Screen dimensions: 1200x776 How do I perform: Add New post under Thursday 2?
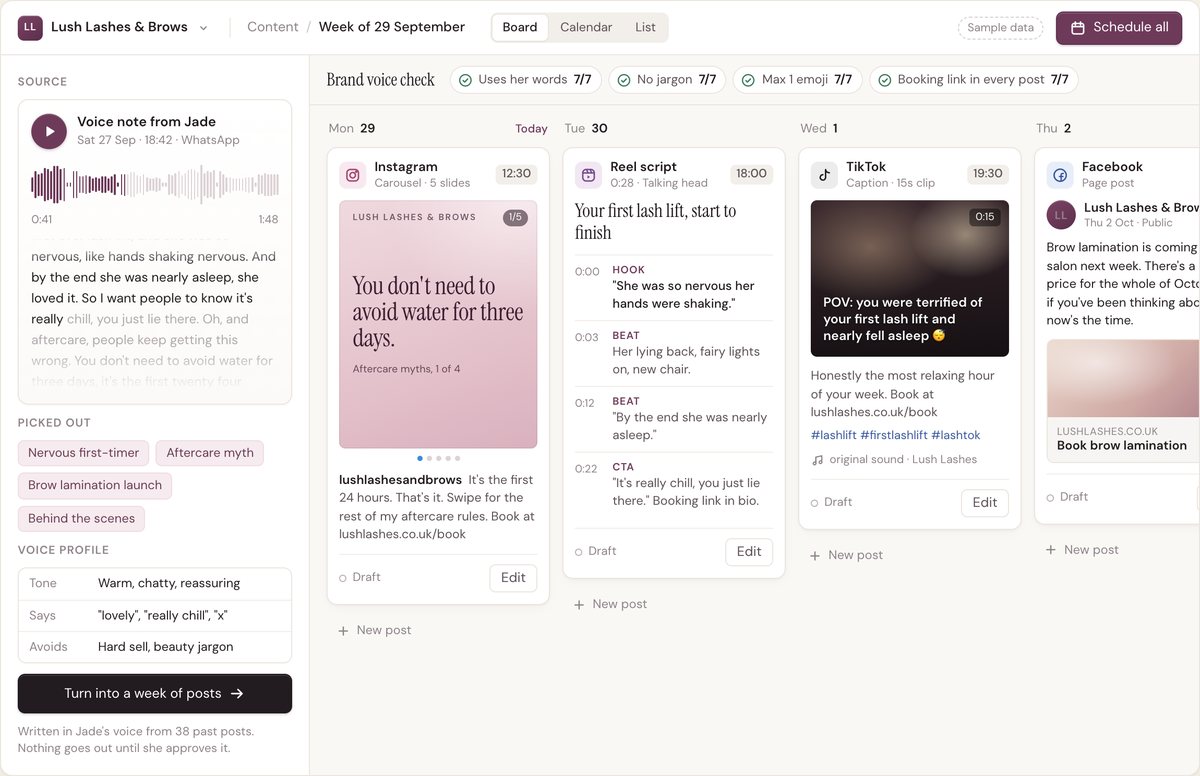pos(1083,550)
